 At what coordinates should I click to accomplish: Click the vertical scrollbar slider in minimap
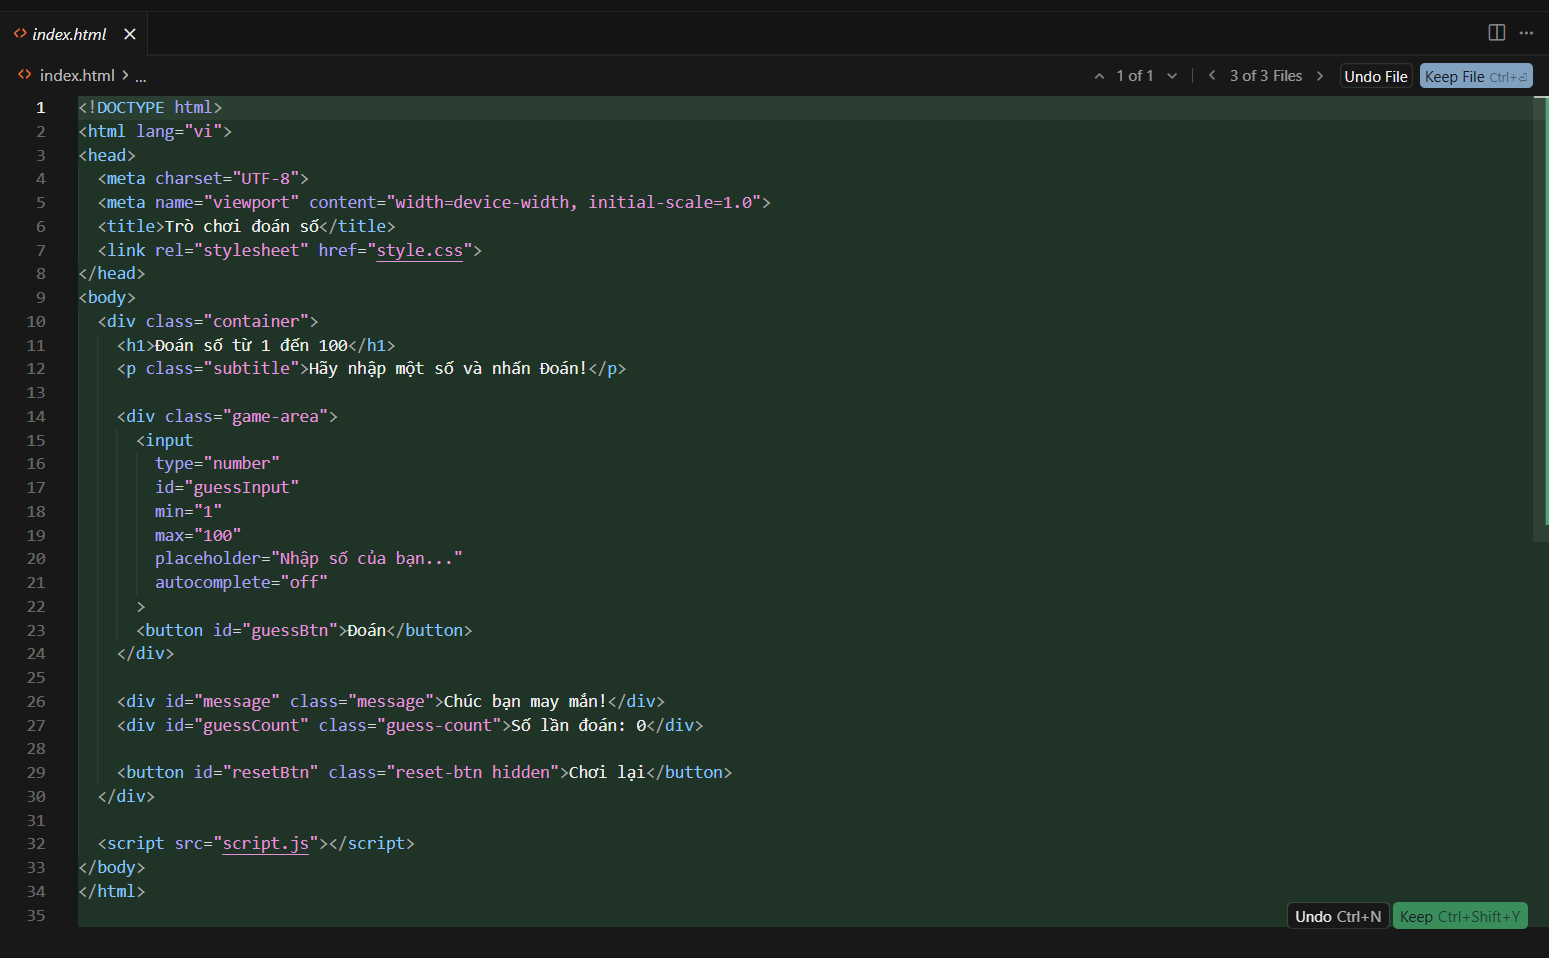click(1541, 318)
